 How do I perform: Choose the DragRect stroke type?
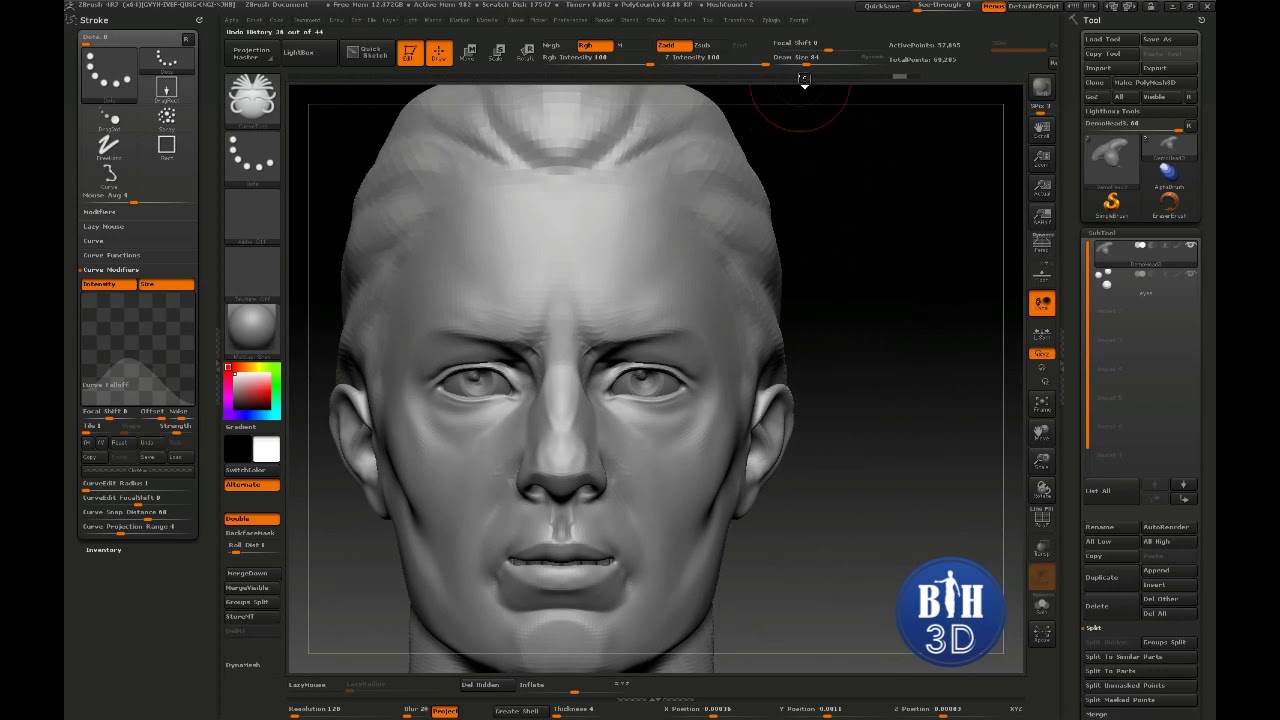pyautogui.click(x=167, y=91)
